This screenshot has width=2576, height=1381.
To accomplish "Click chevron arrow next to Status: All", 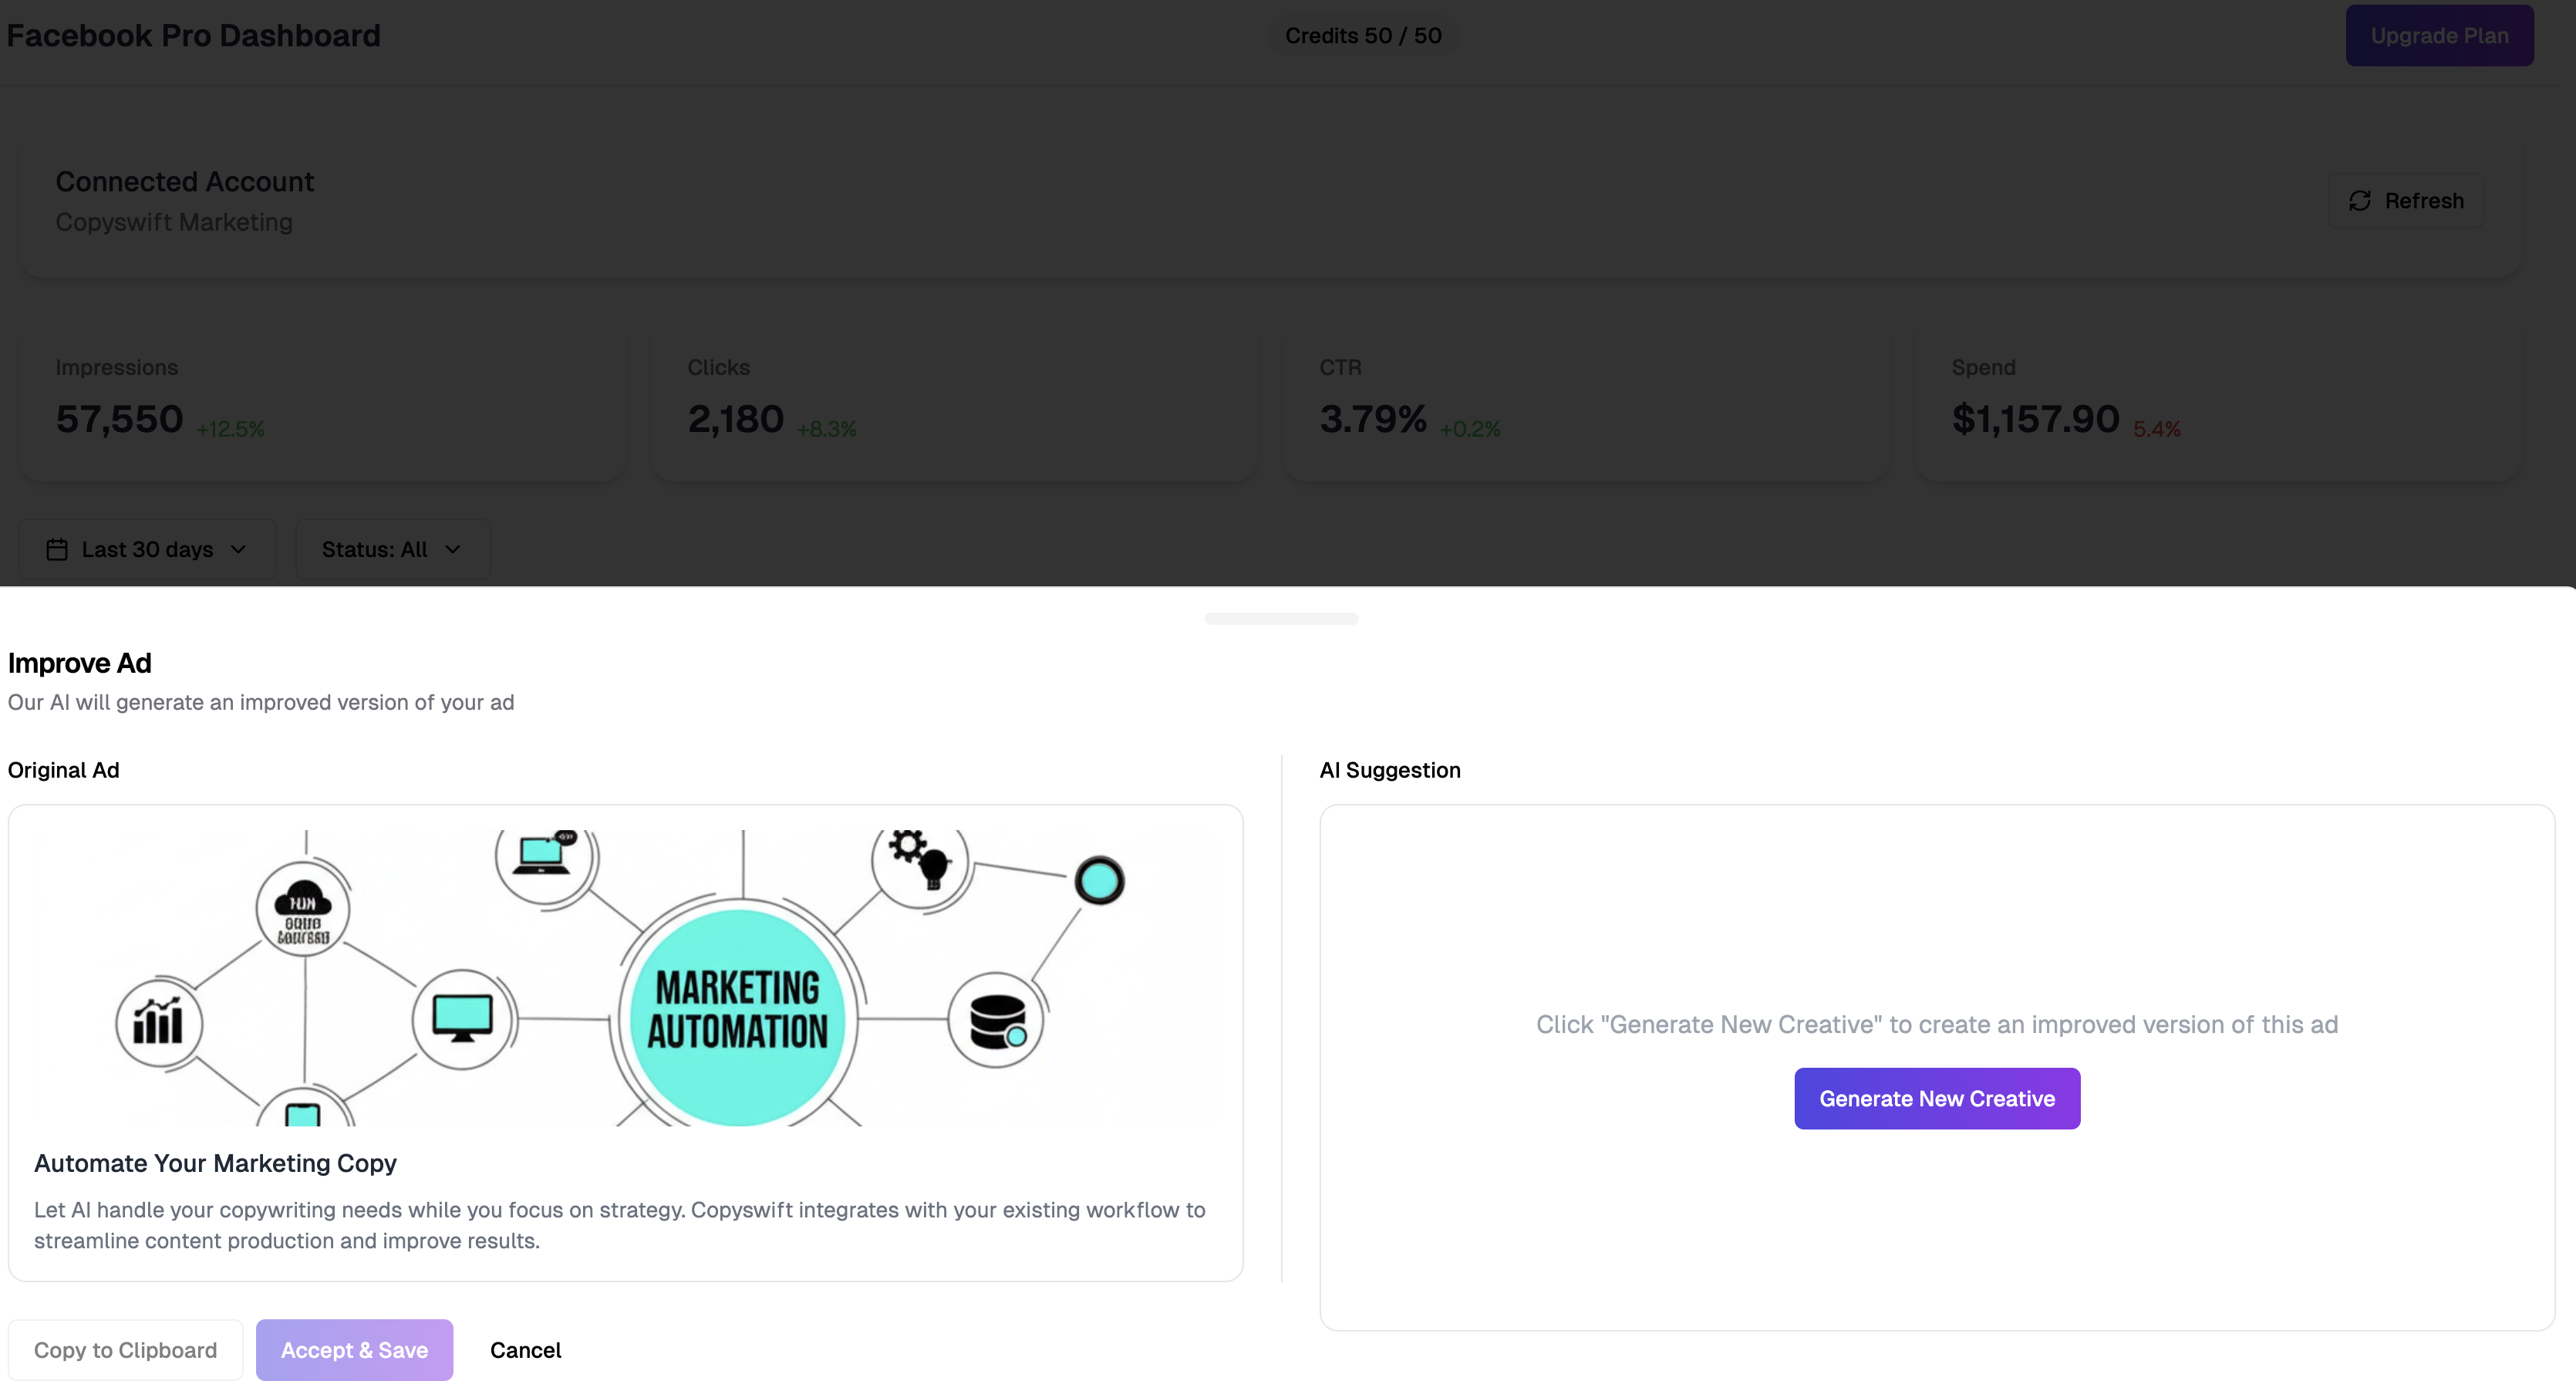I will coord(453,549).
